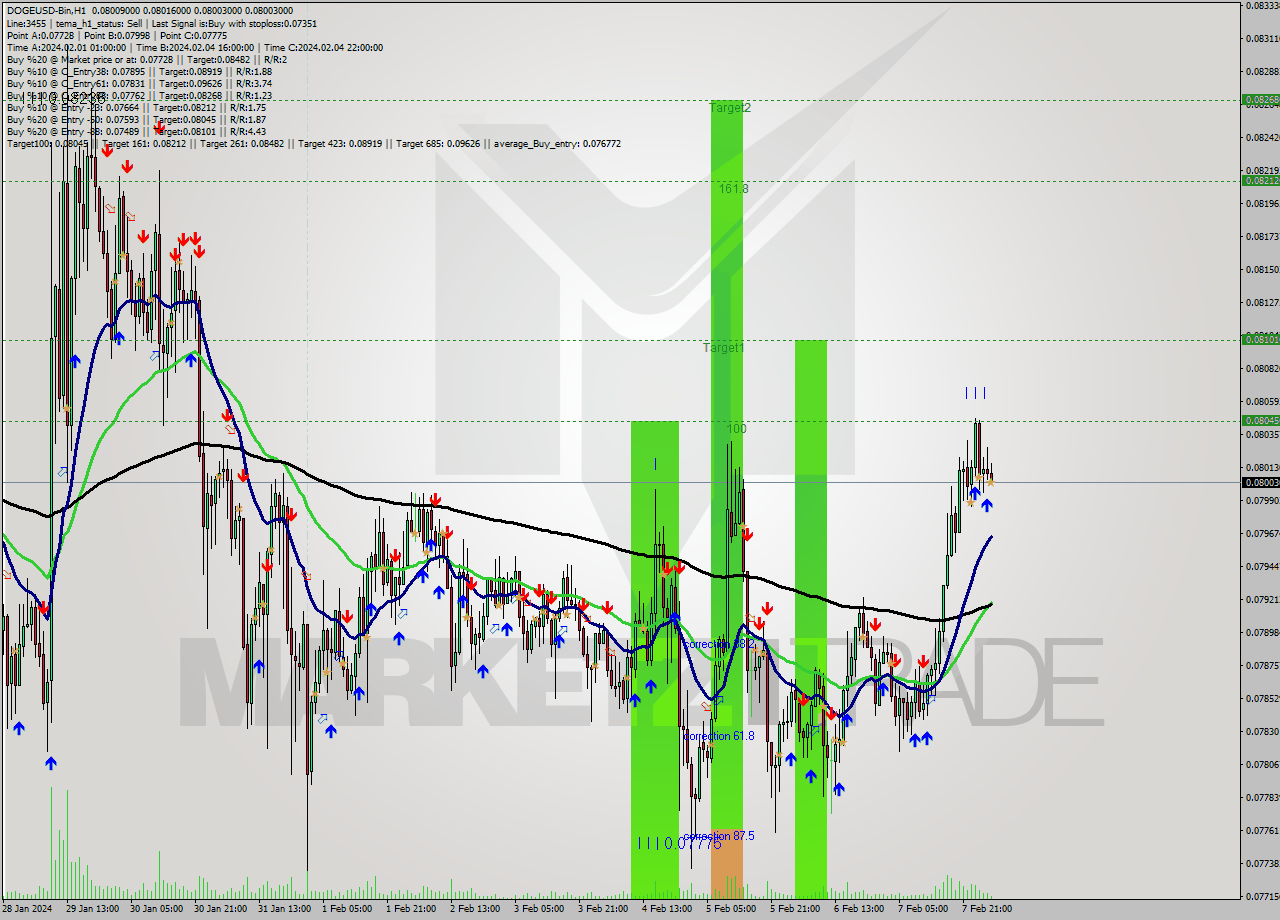
Task: Select the 31 Jan 13:00 time label
Action: tap(284, 909)
